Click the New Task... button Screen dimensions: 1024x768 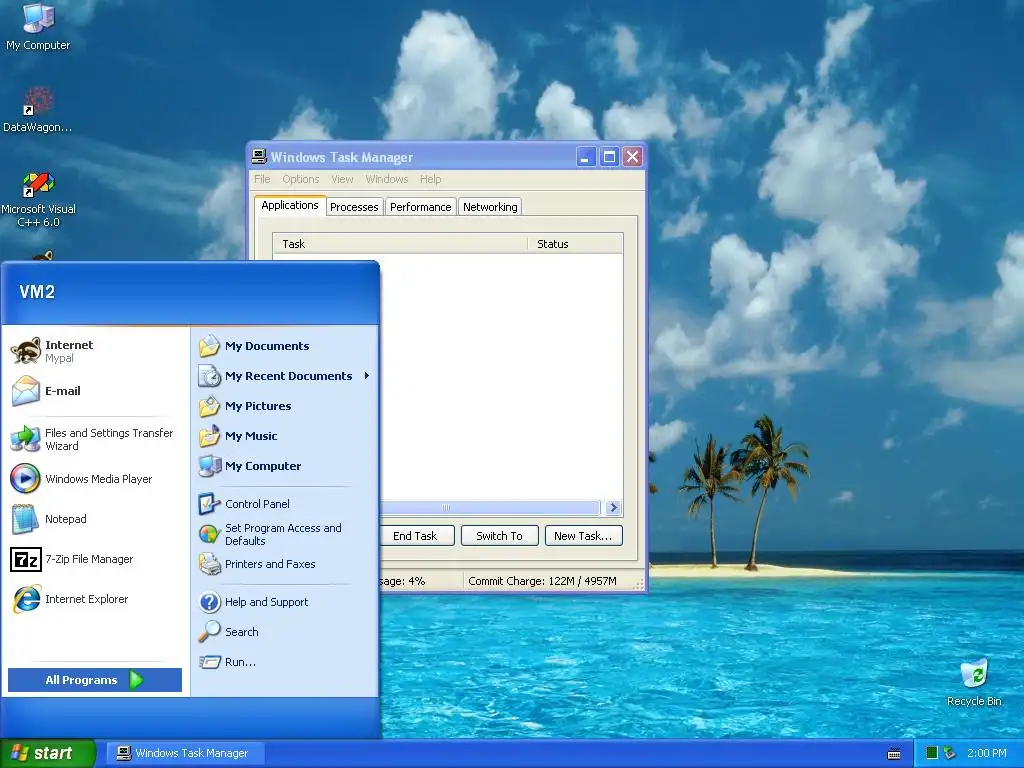(x=583, y=536)
